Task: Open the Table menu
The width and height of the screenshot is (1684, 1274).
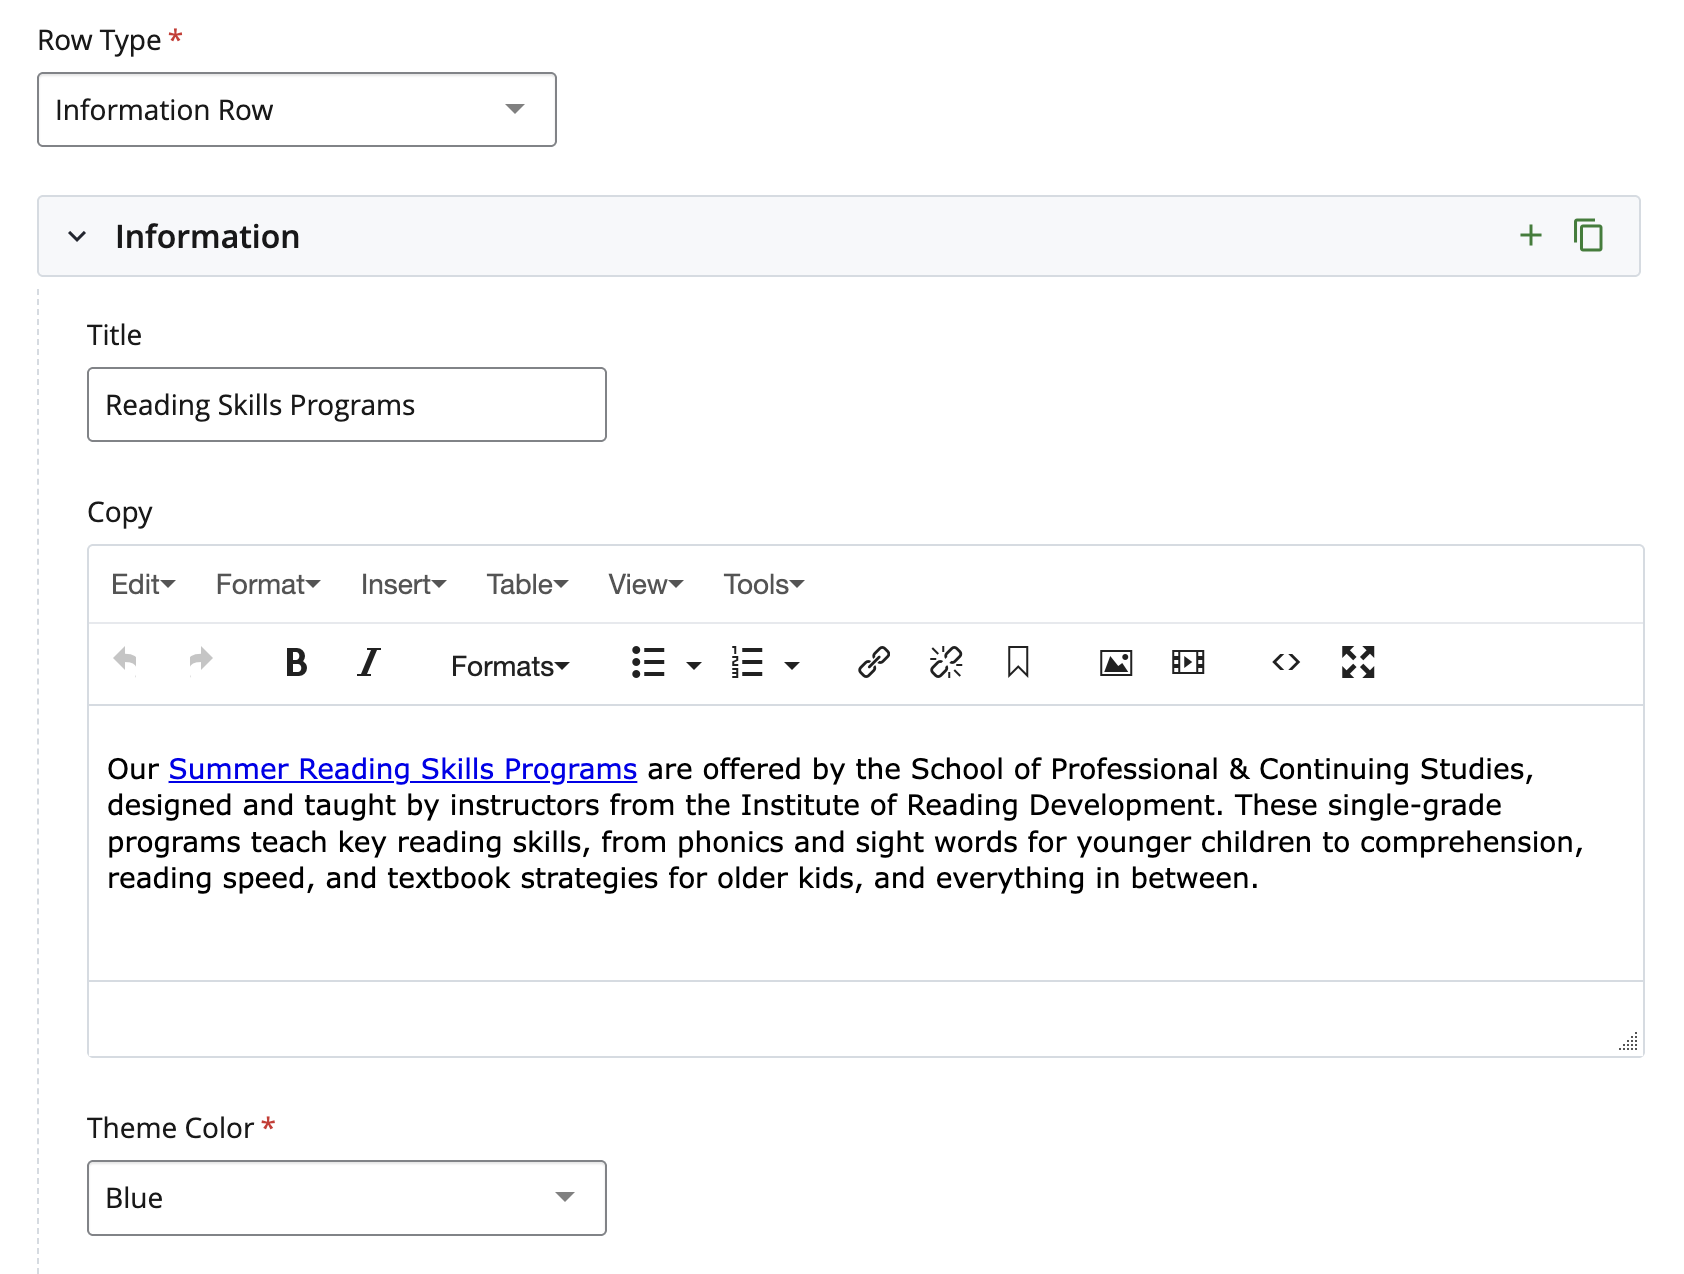Action: pyautogui.click(x=526, y=584)
